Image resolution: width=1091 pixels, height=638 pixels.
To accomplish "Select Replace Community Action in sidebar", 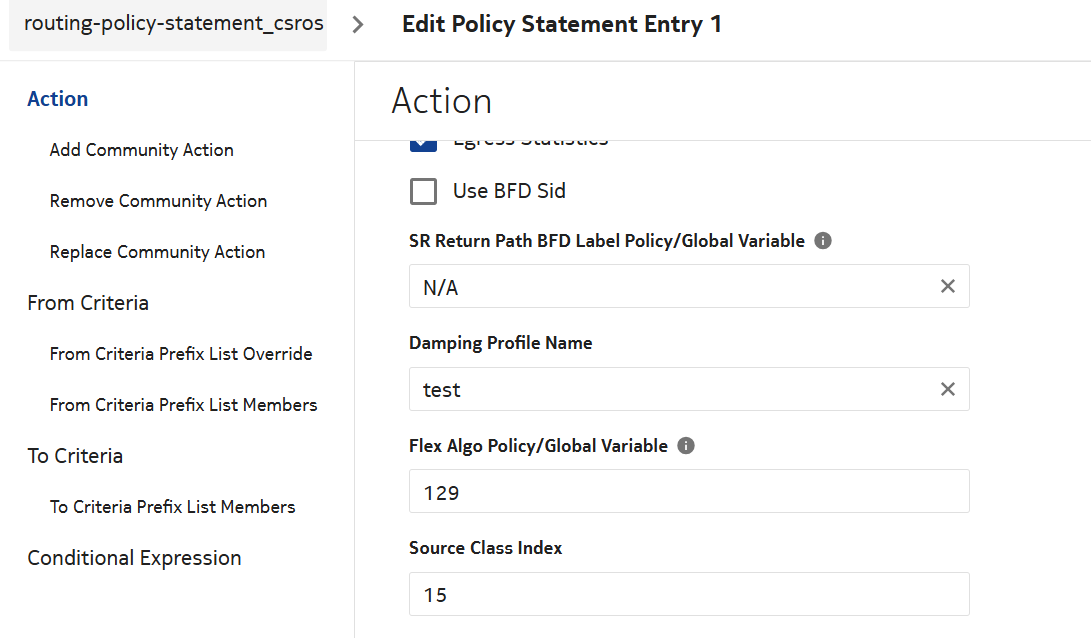I will pyautogui.click(x=157, y=252).
